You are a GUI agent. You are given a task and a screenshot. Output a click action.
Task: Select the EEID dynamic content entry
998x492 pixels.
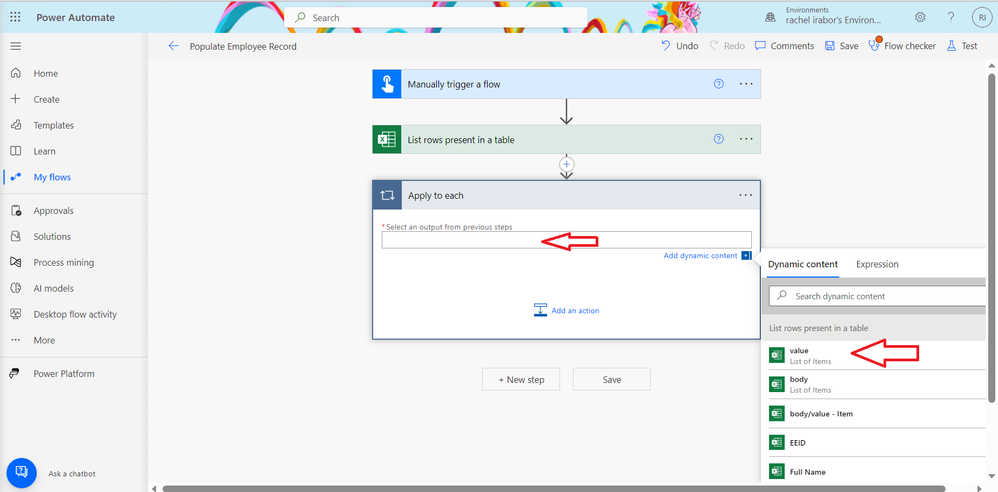click(x=875, y=442)
